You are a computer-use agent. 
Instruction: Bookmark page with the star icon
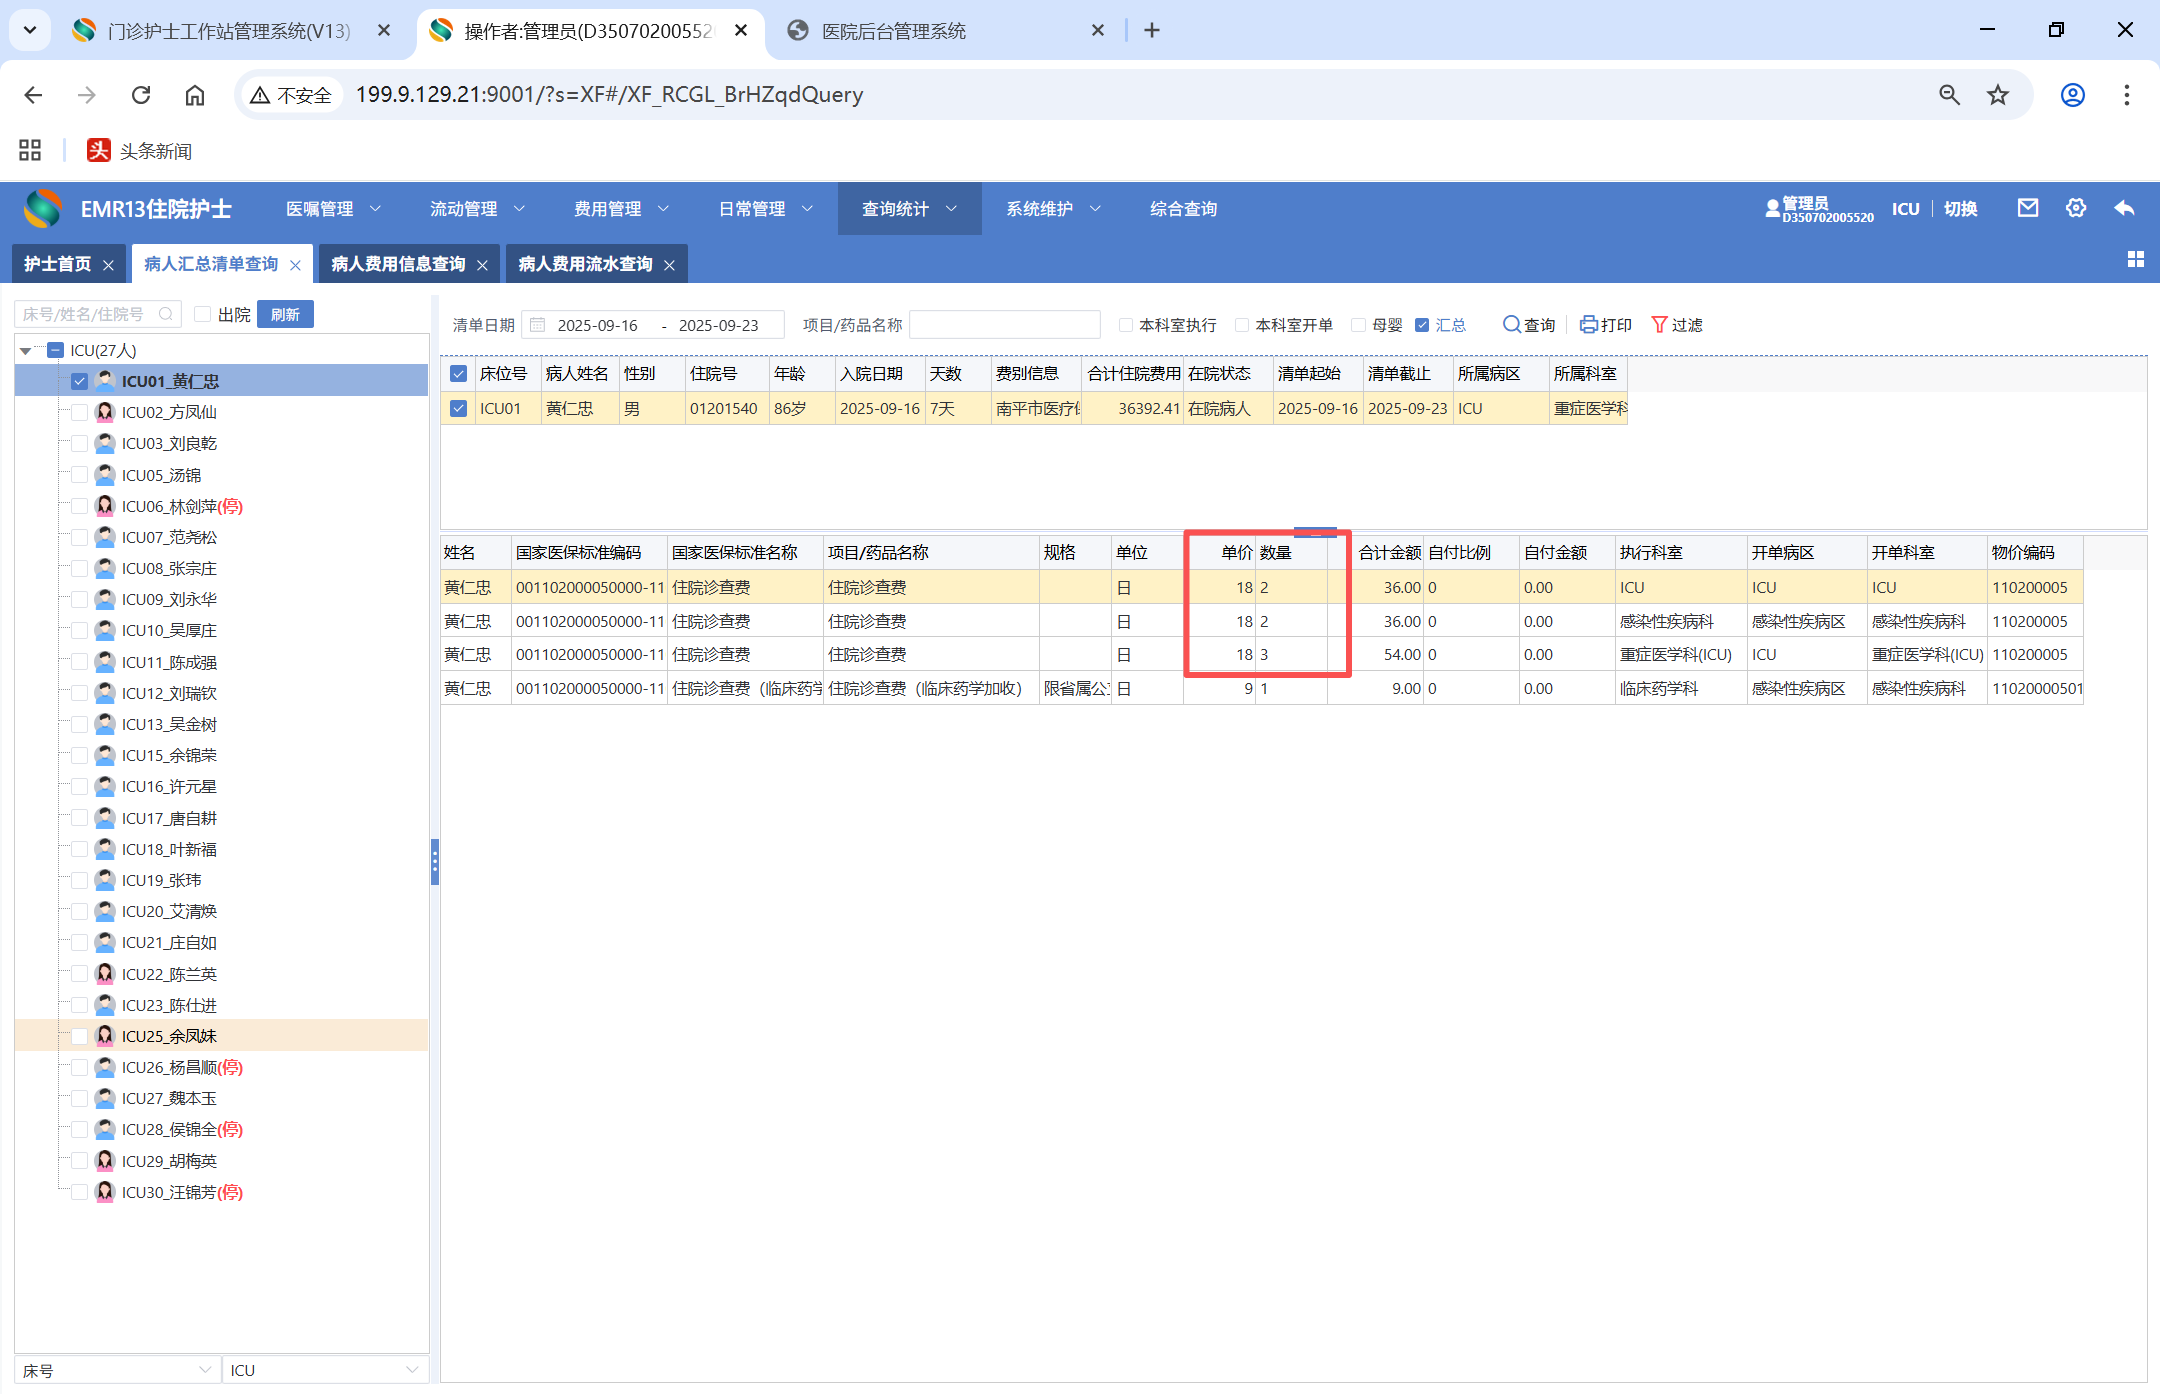point(1997,95)
